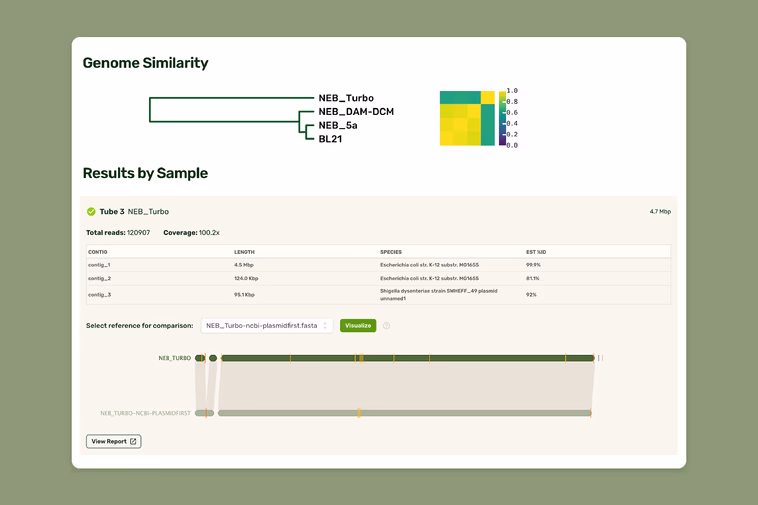This screenshot has width=758, height=505.
Task: Click the SPECIES column header
Action: click(x=391, y=252)
